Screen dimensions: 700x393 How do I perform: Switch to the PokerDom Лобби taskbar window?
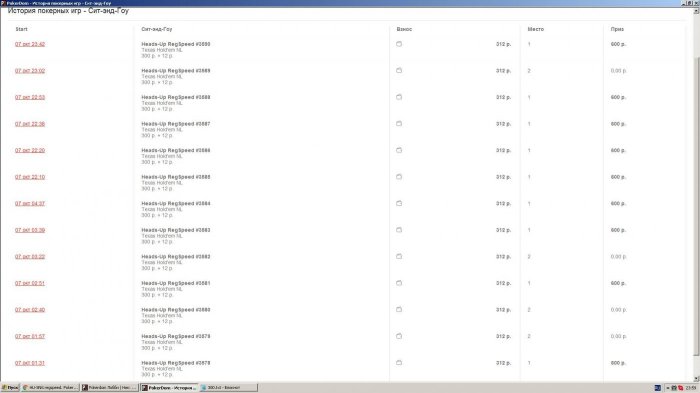[109, 388]
